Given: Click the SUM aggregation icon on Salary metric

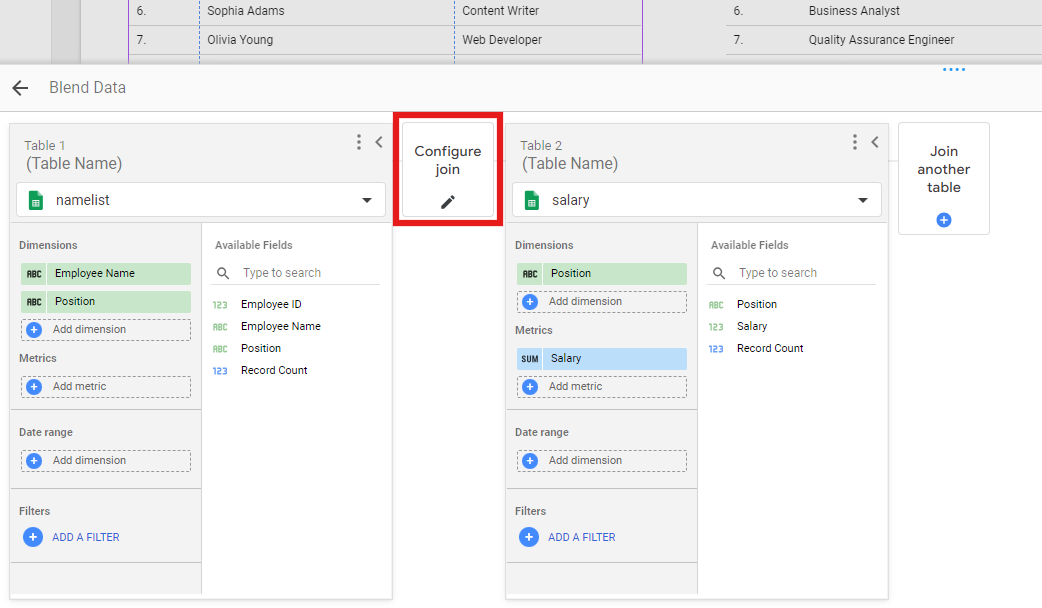Looking at the screenshot, I should click(x=530, y=359).
